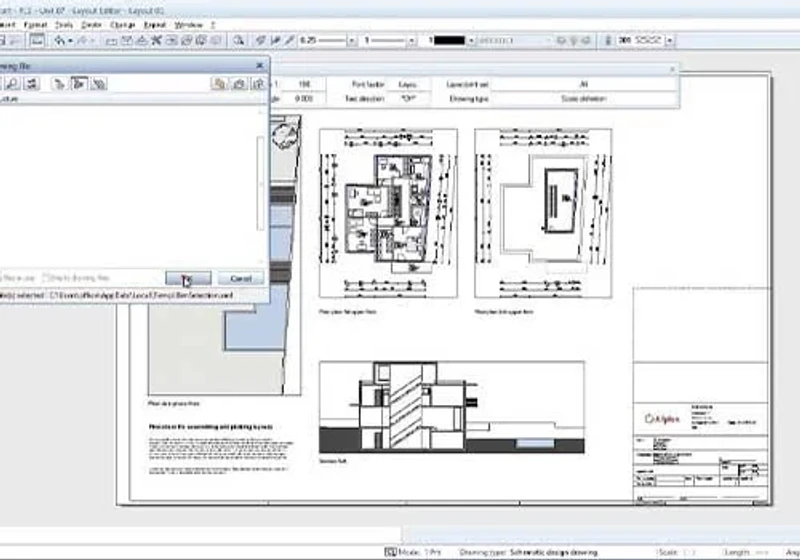Click the Undo arrow icon in main toolbar

tap(60, 40)
